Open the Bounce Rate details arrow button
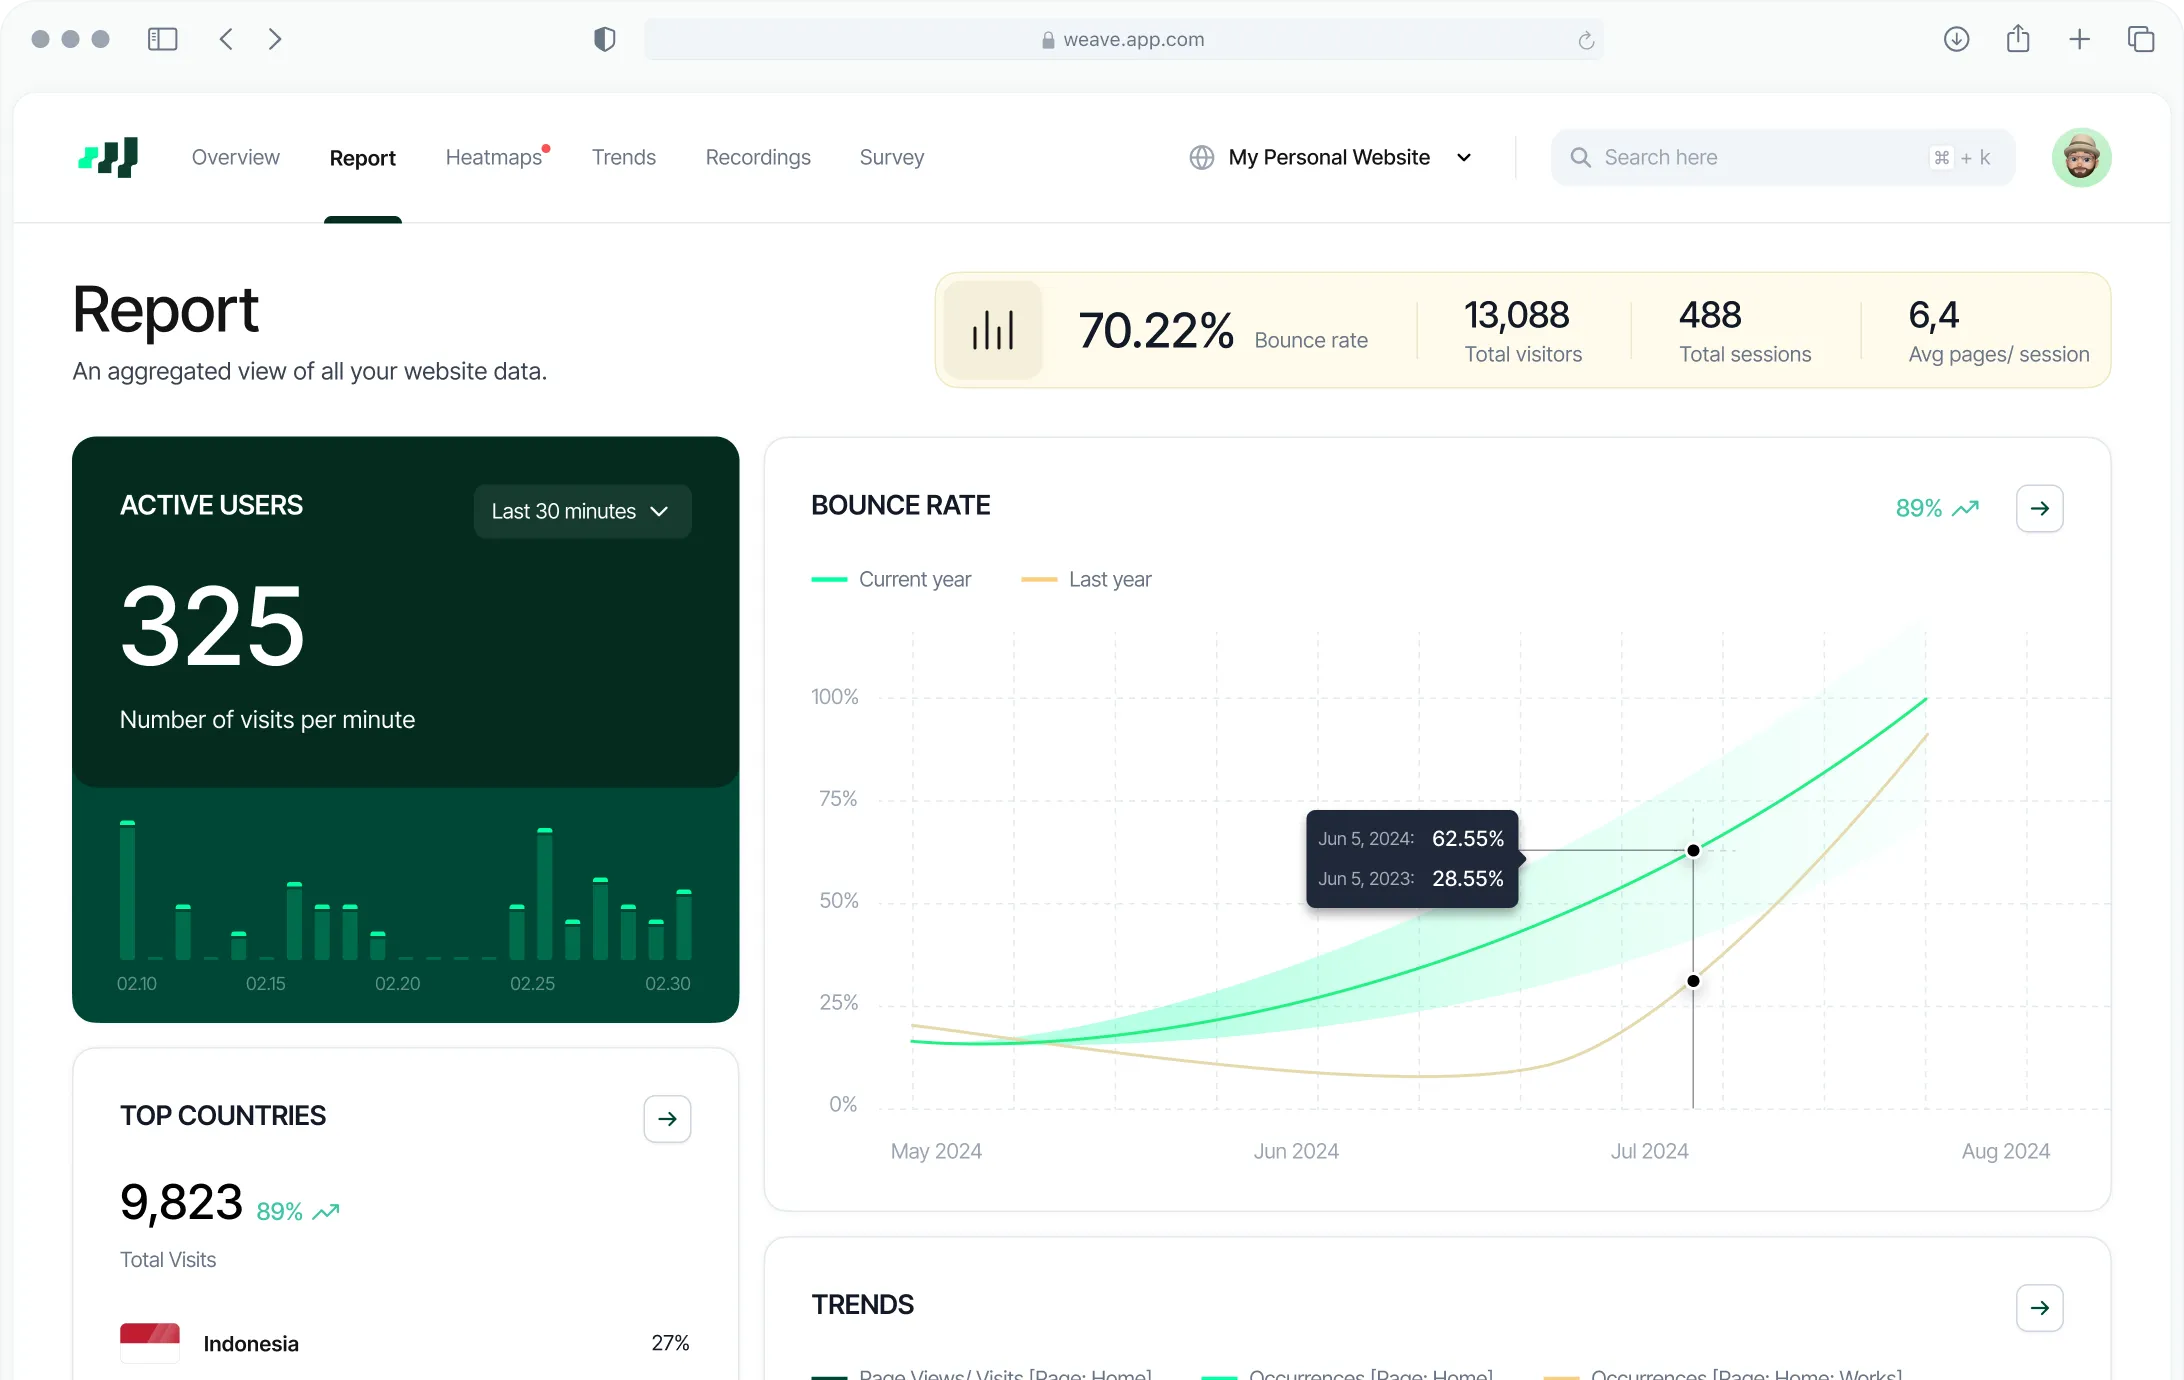The height and width of the screenshot is (1380, 2184). 2039,508
